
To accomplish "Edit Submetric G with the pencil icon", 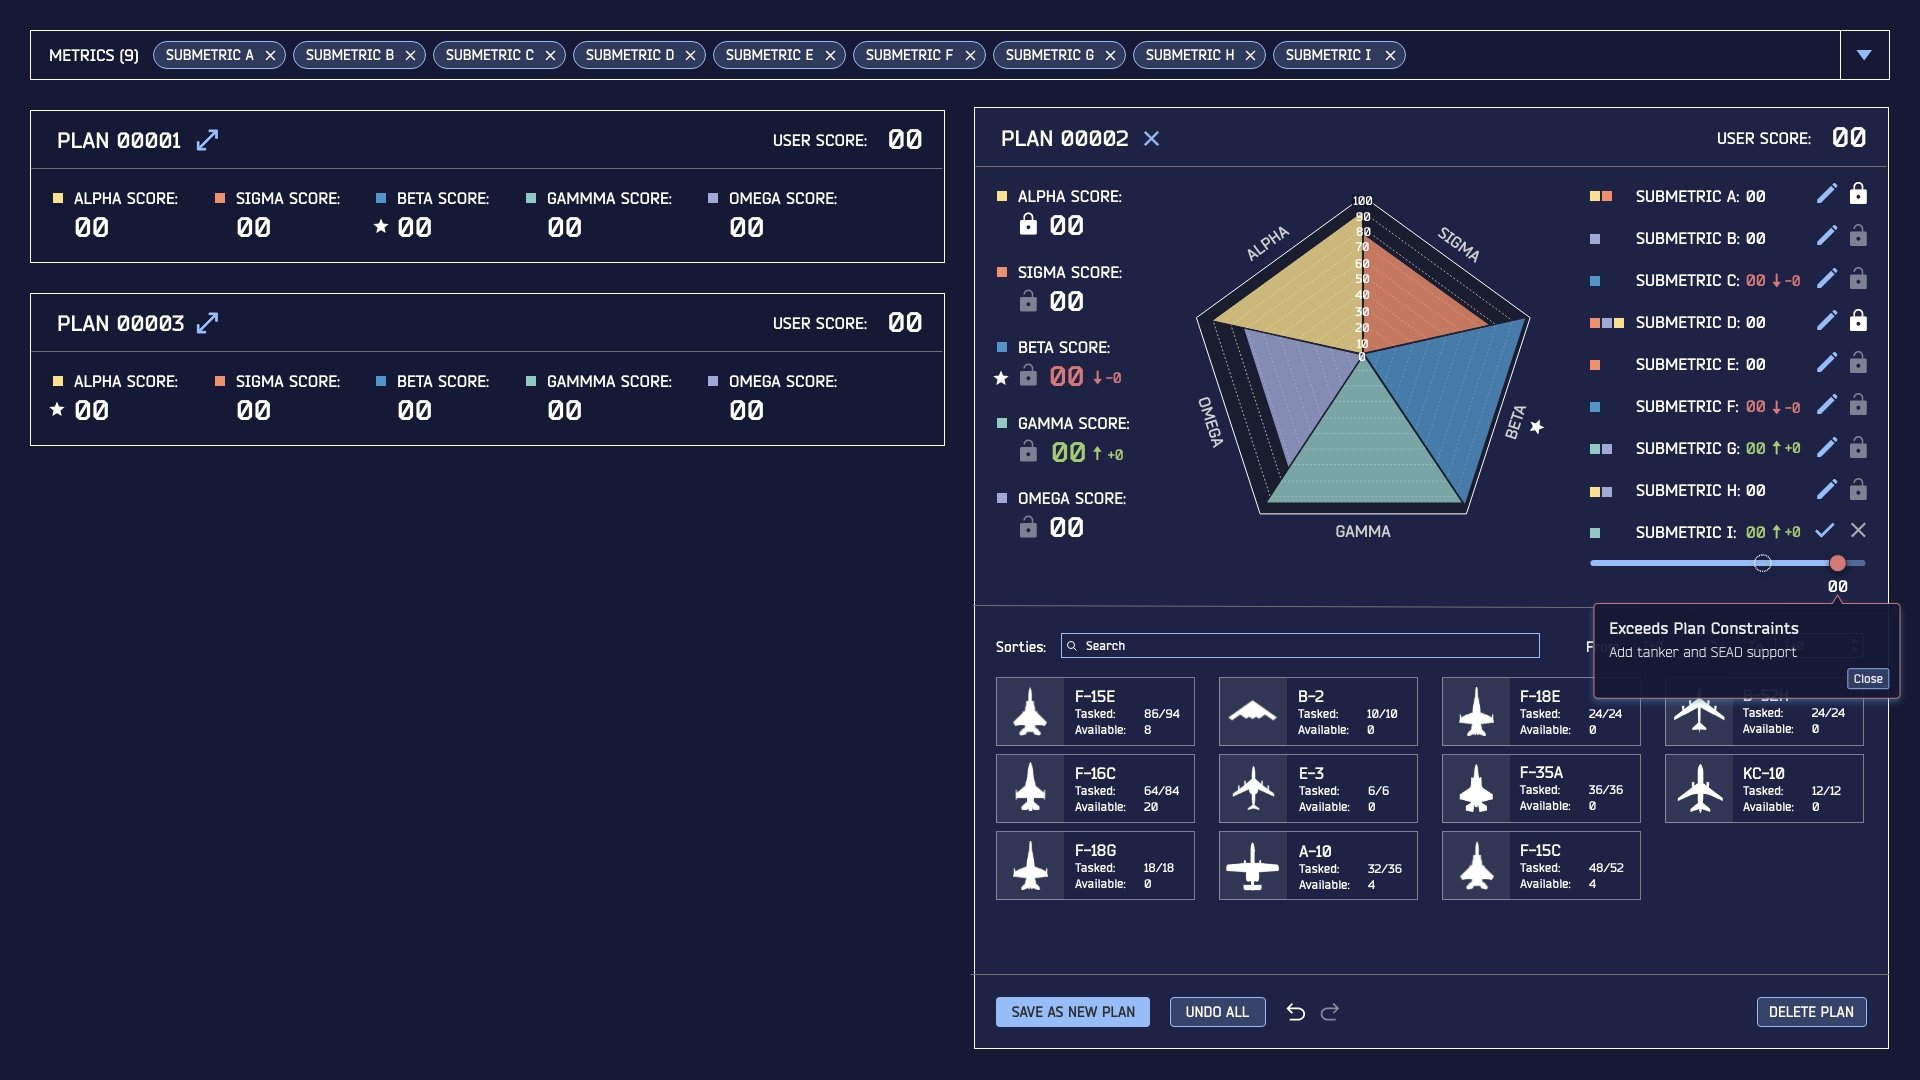I will (1826, 447).
